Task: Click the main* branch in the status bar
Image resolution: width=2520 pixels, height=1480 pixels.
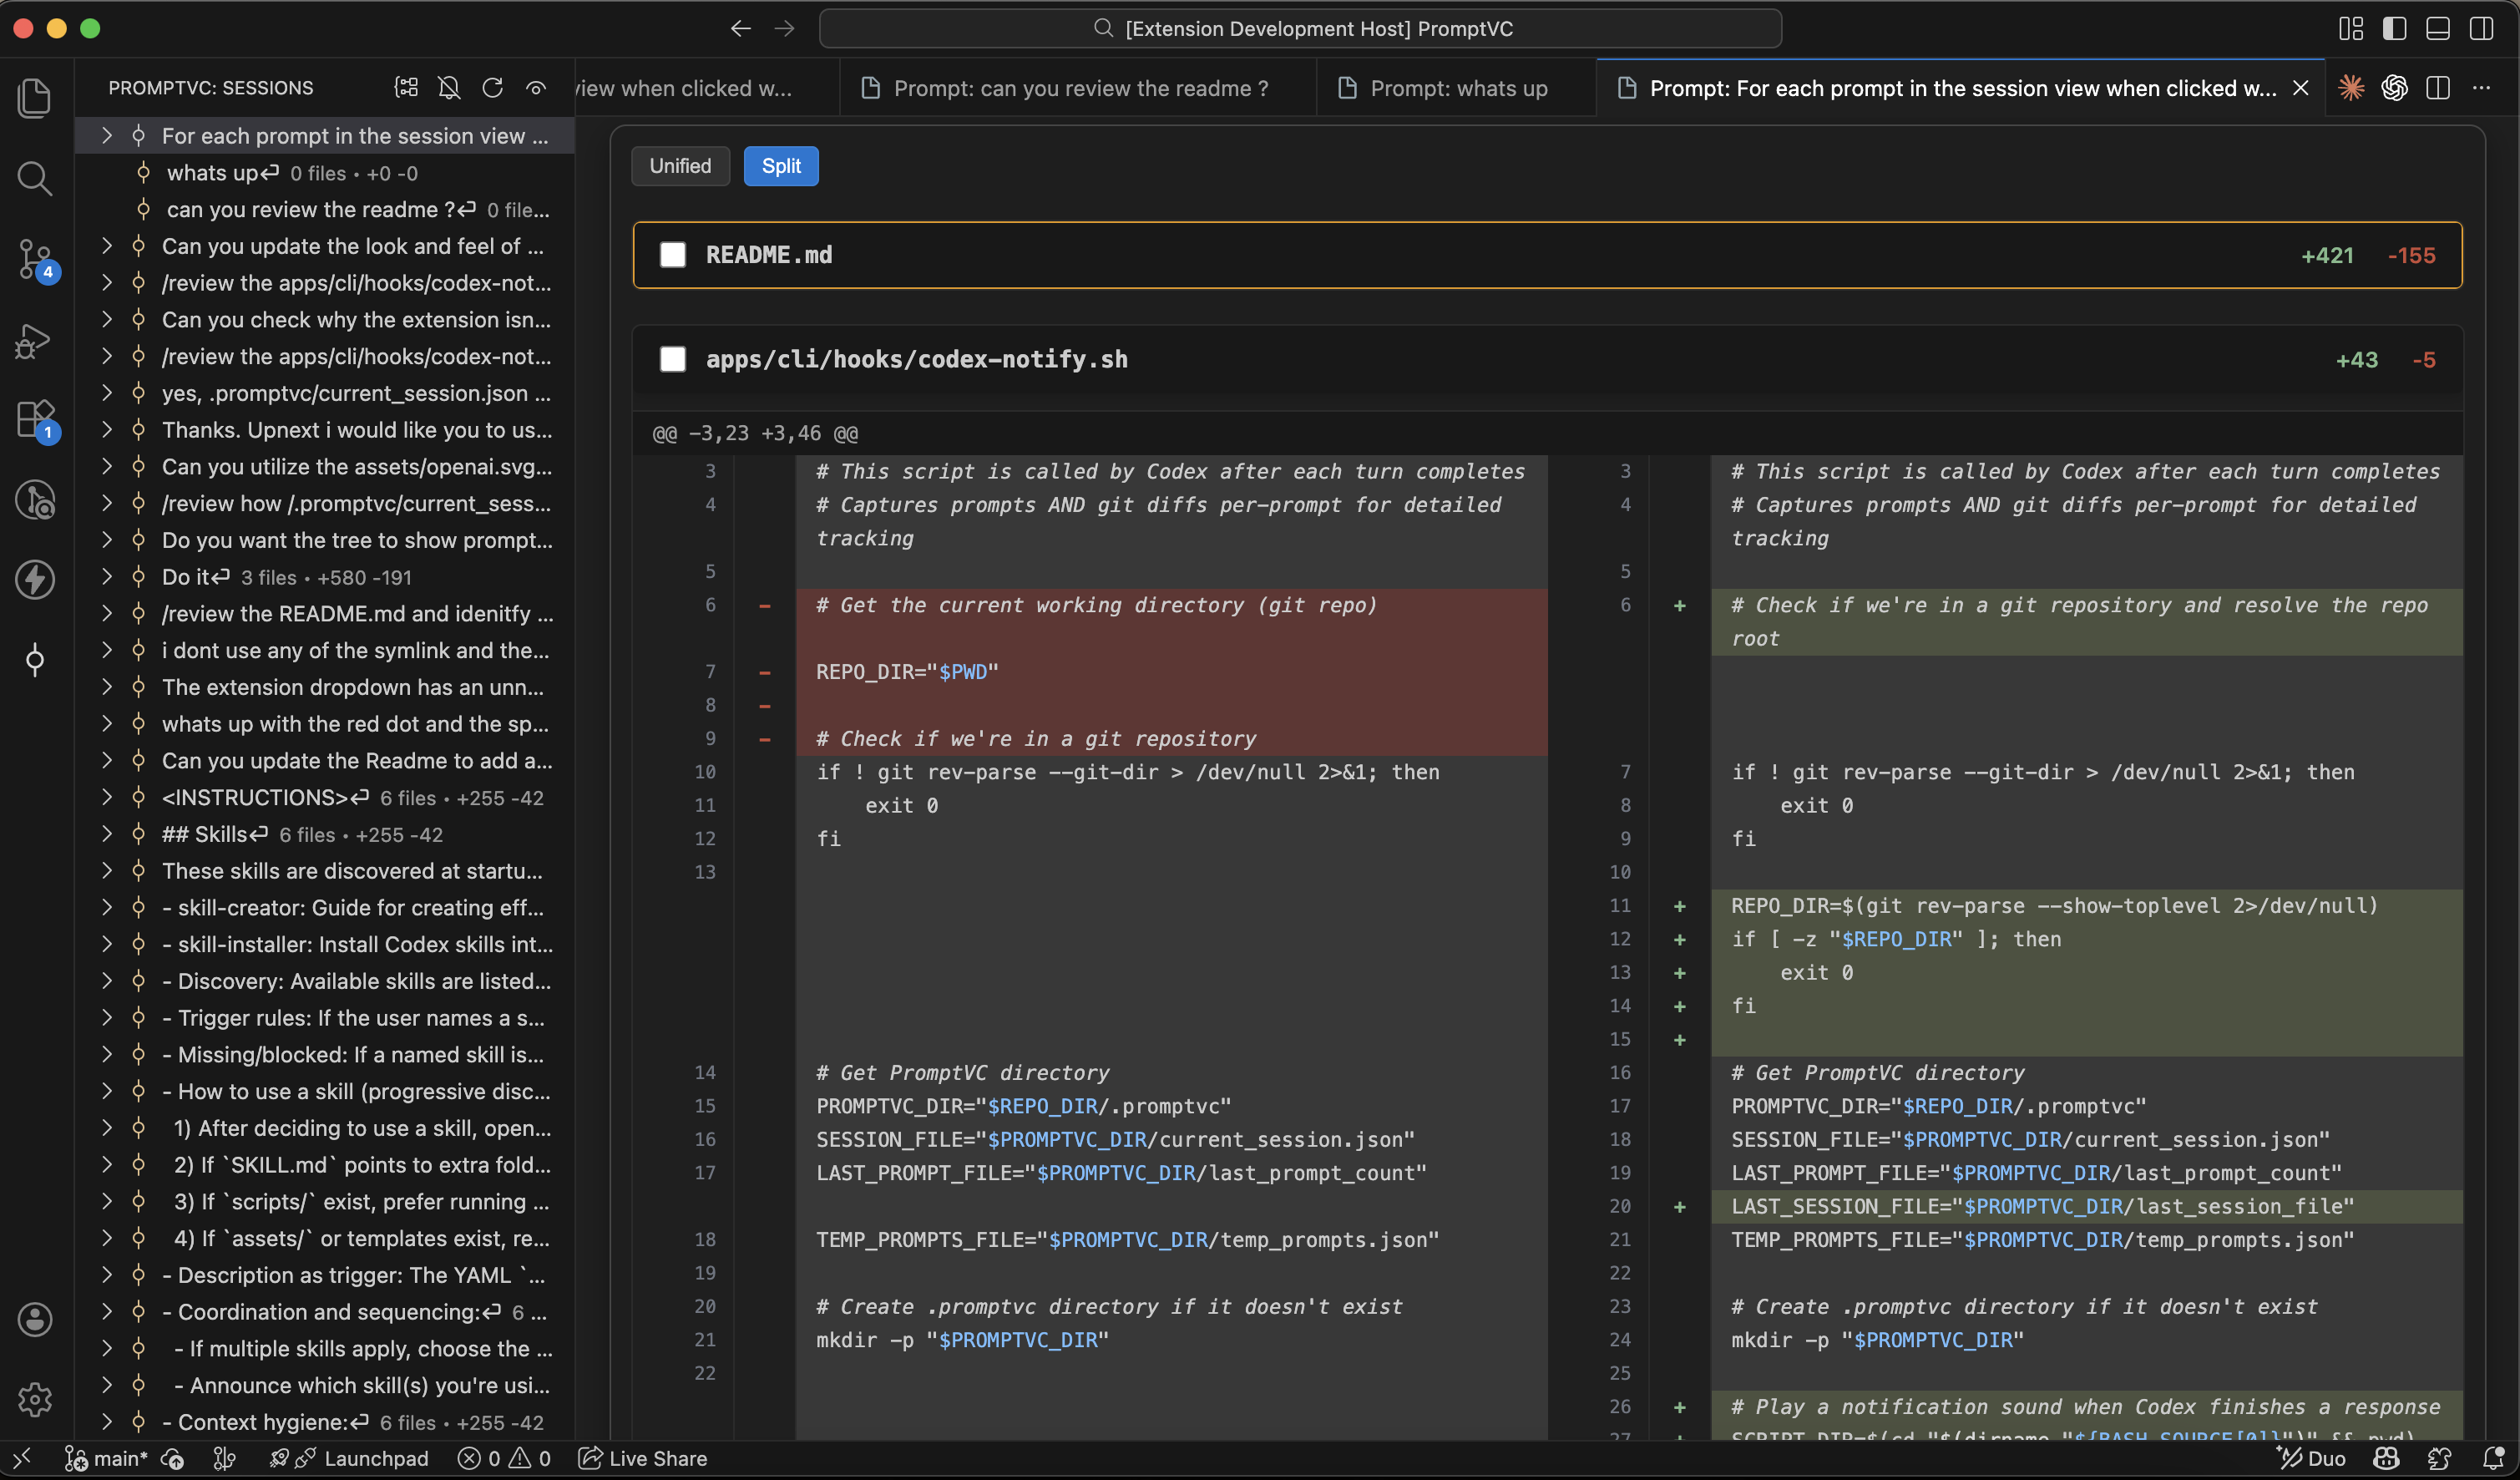Action: coord(107,1458)
